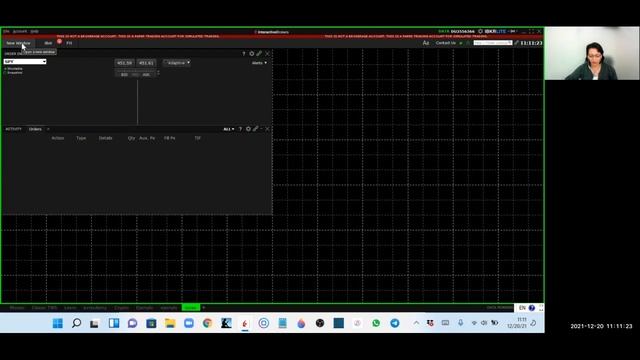Click the presenter webcam thumbnail
The image size is (640, 360).
(x=592, y=53)
